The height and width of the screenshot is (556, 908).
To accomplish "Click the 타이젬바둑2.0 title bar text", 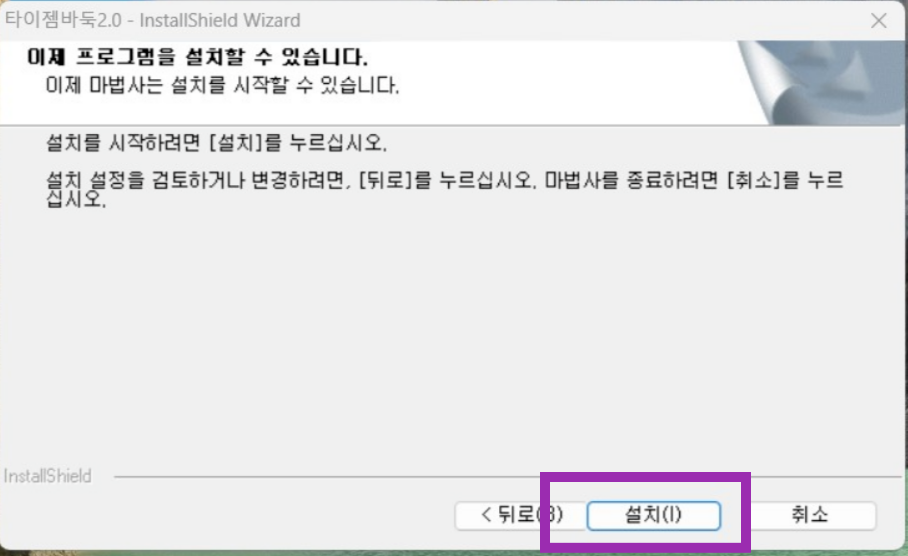I will [x=63, y=20].
